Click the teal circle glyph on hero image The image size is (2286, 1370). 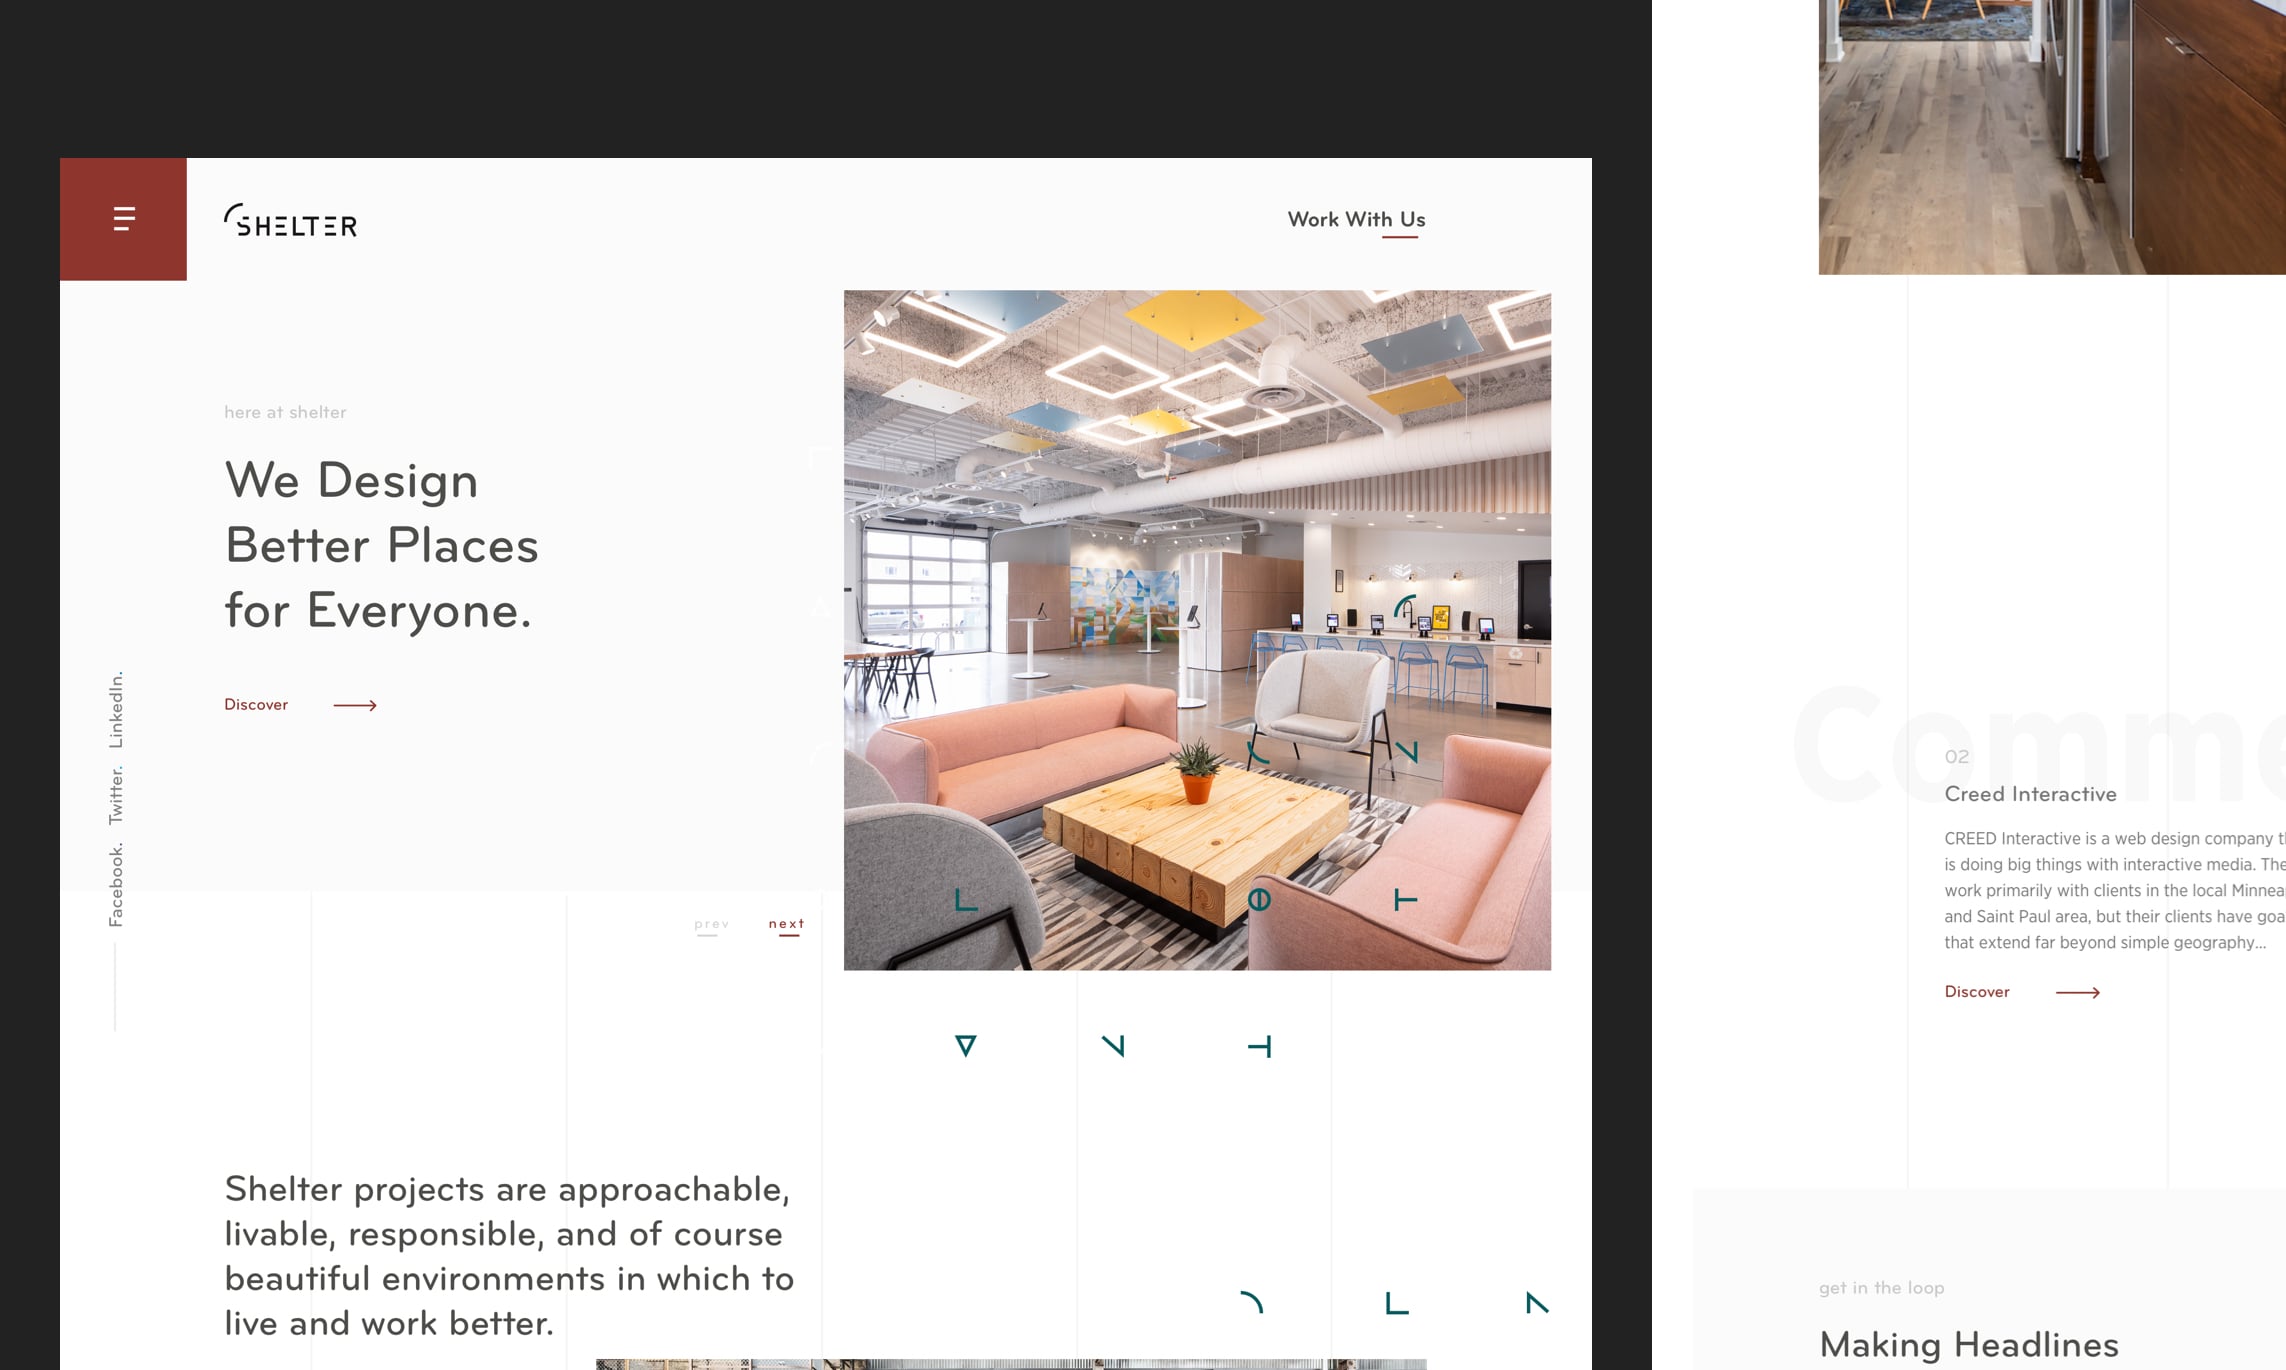1259,900
